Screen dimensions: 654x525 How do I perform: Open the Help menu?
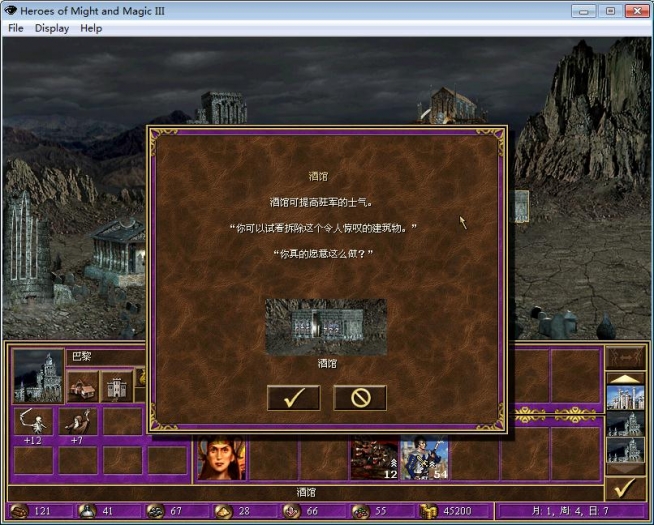click(x=91, y=28)
